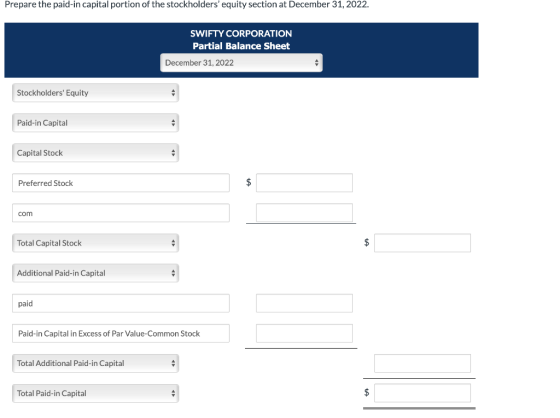Click the amount box beside the 'paid' field

(x=304, y=303)
